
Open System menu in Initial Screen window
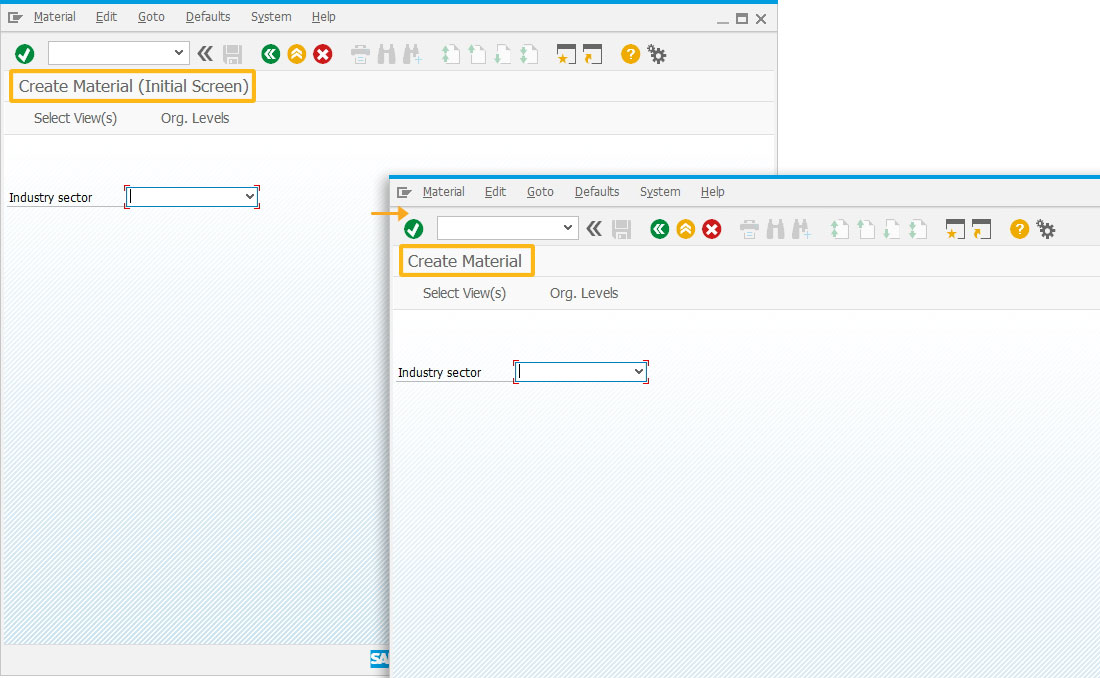click(x=271, y=17)
